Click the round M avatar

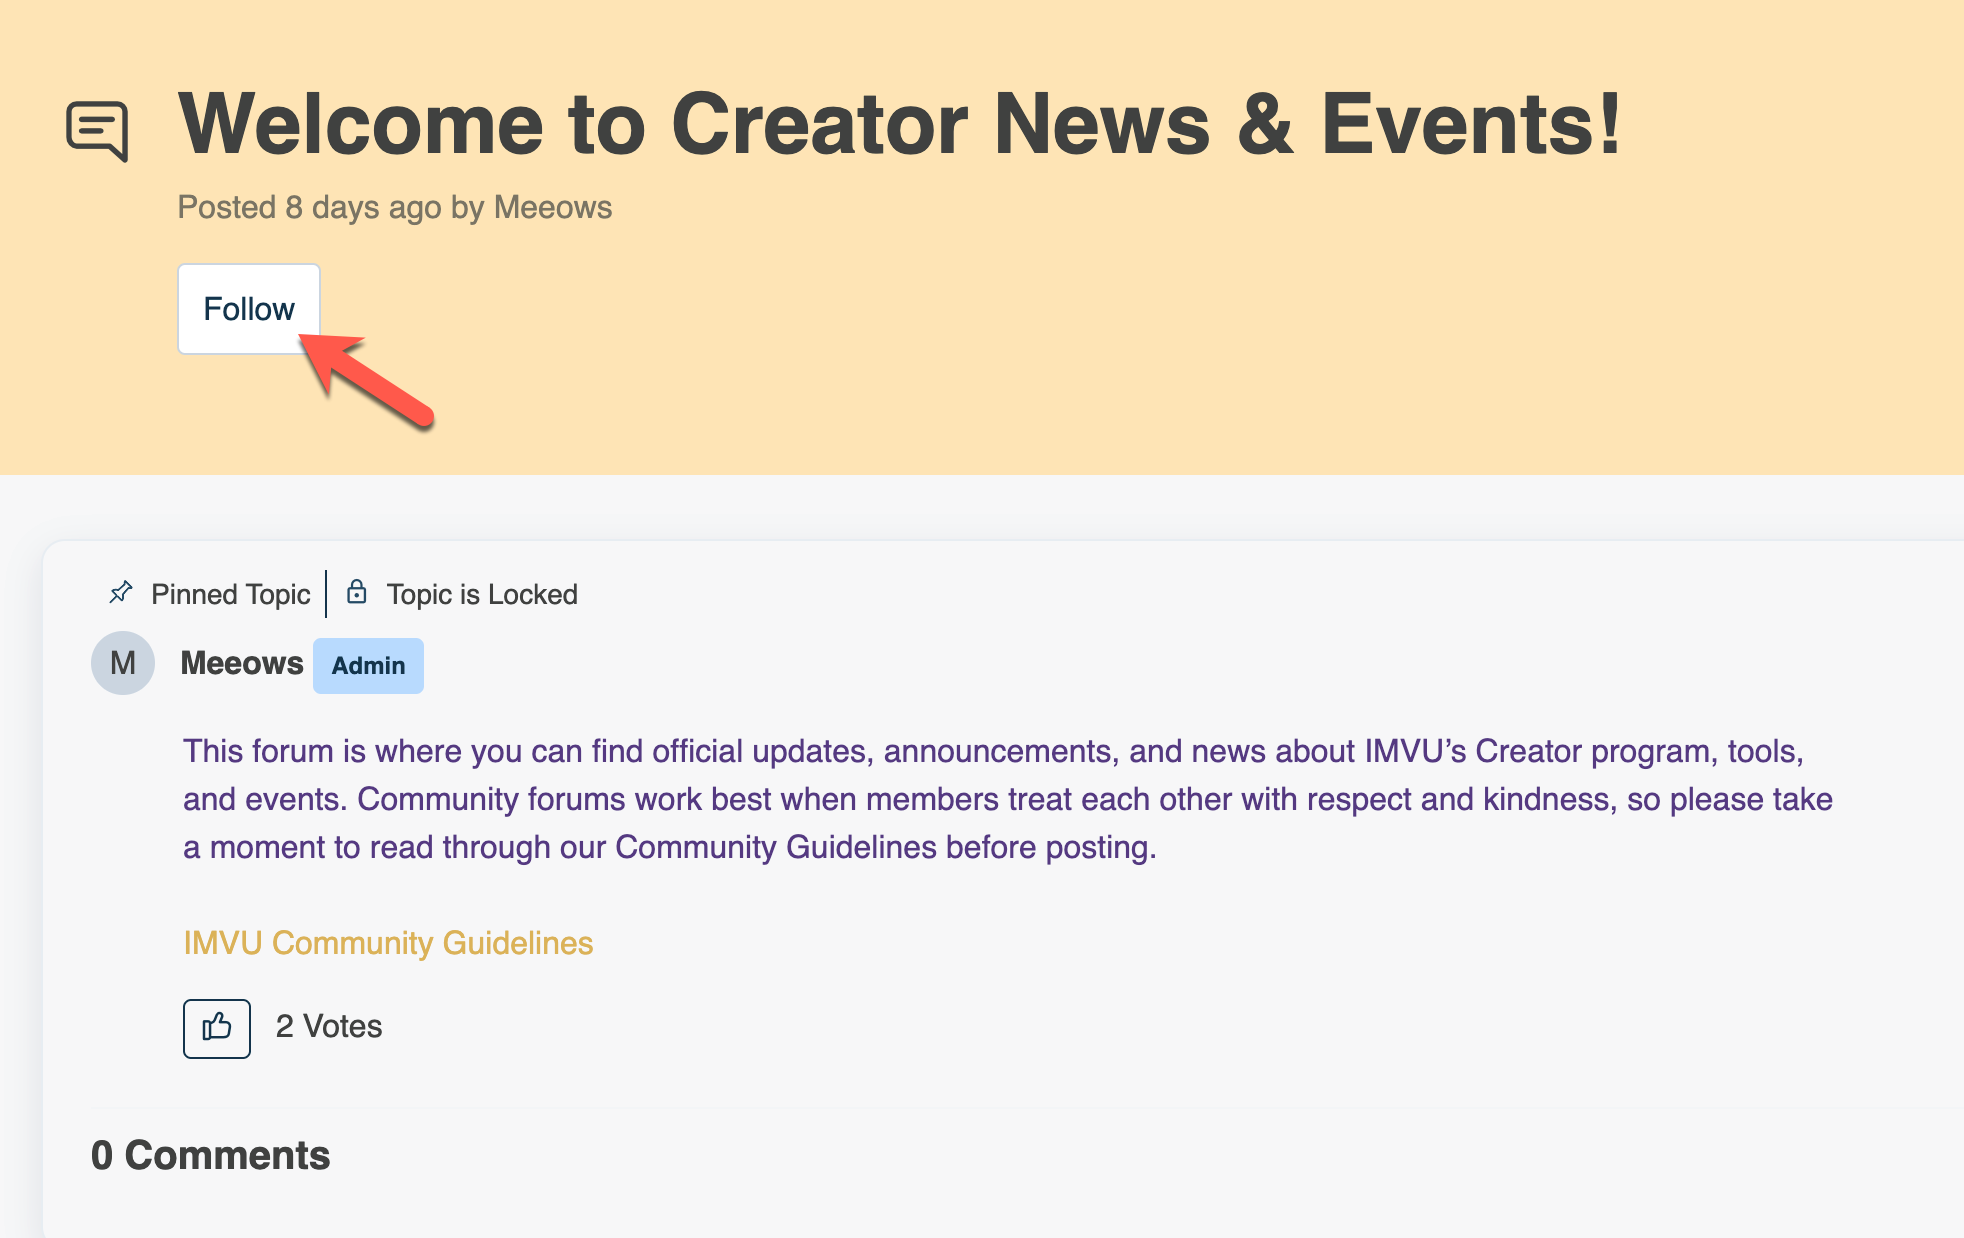(x=123, y=663)
